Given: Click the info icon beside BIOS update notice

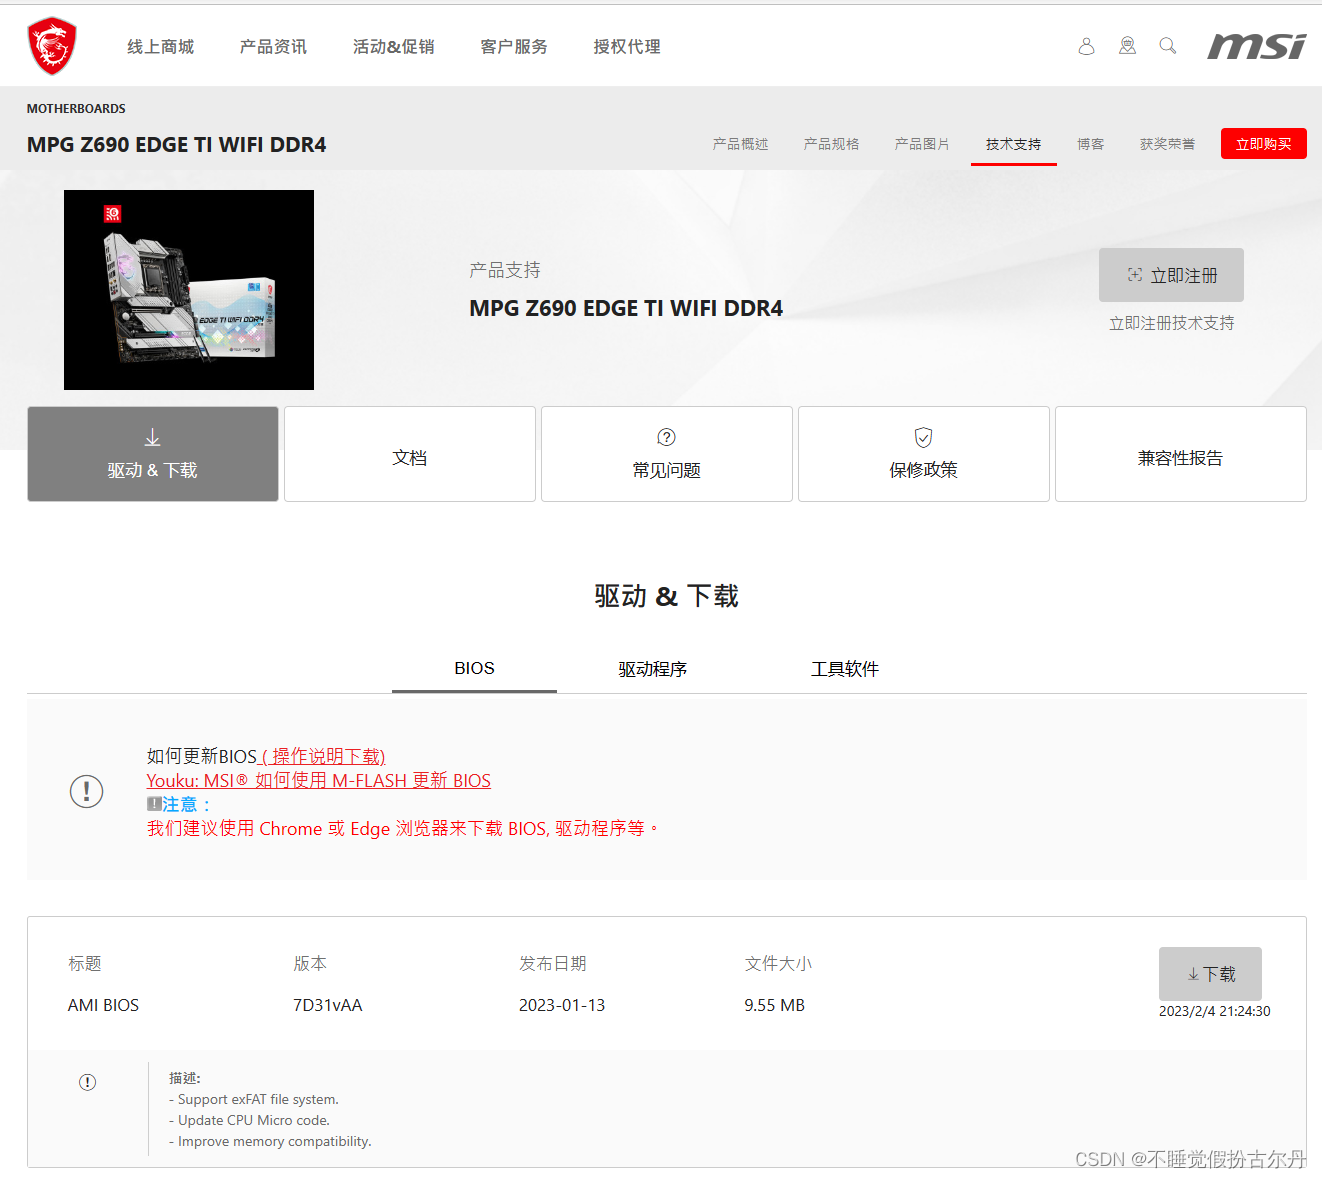Looking at the screenshot, I should coord(87,791).
